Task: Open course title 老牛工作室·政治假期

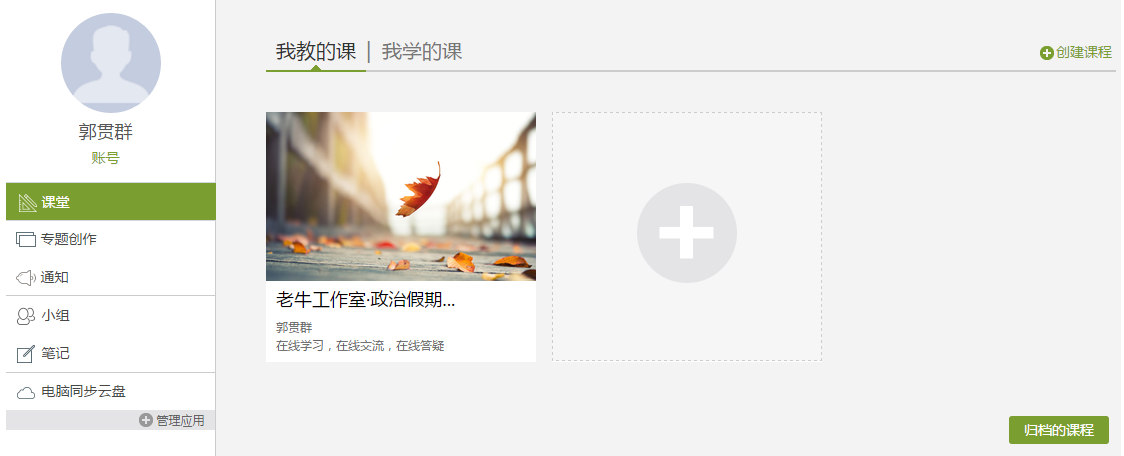Action: [366, 301]
